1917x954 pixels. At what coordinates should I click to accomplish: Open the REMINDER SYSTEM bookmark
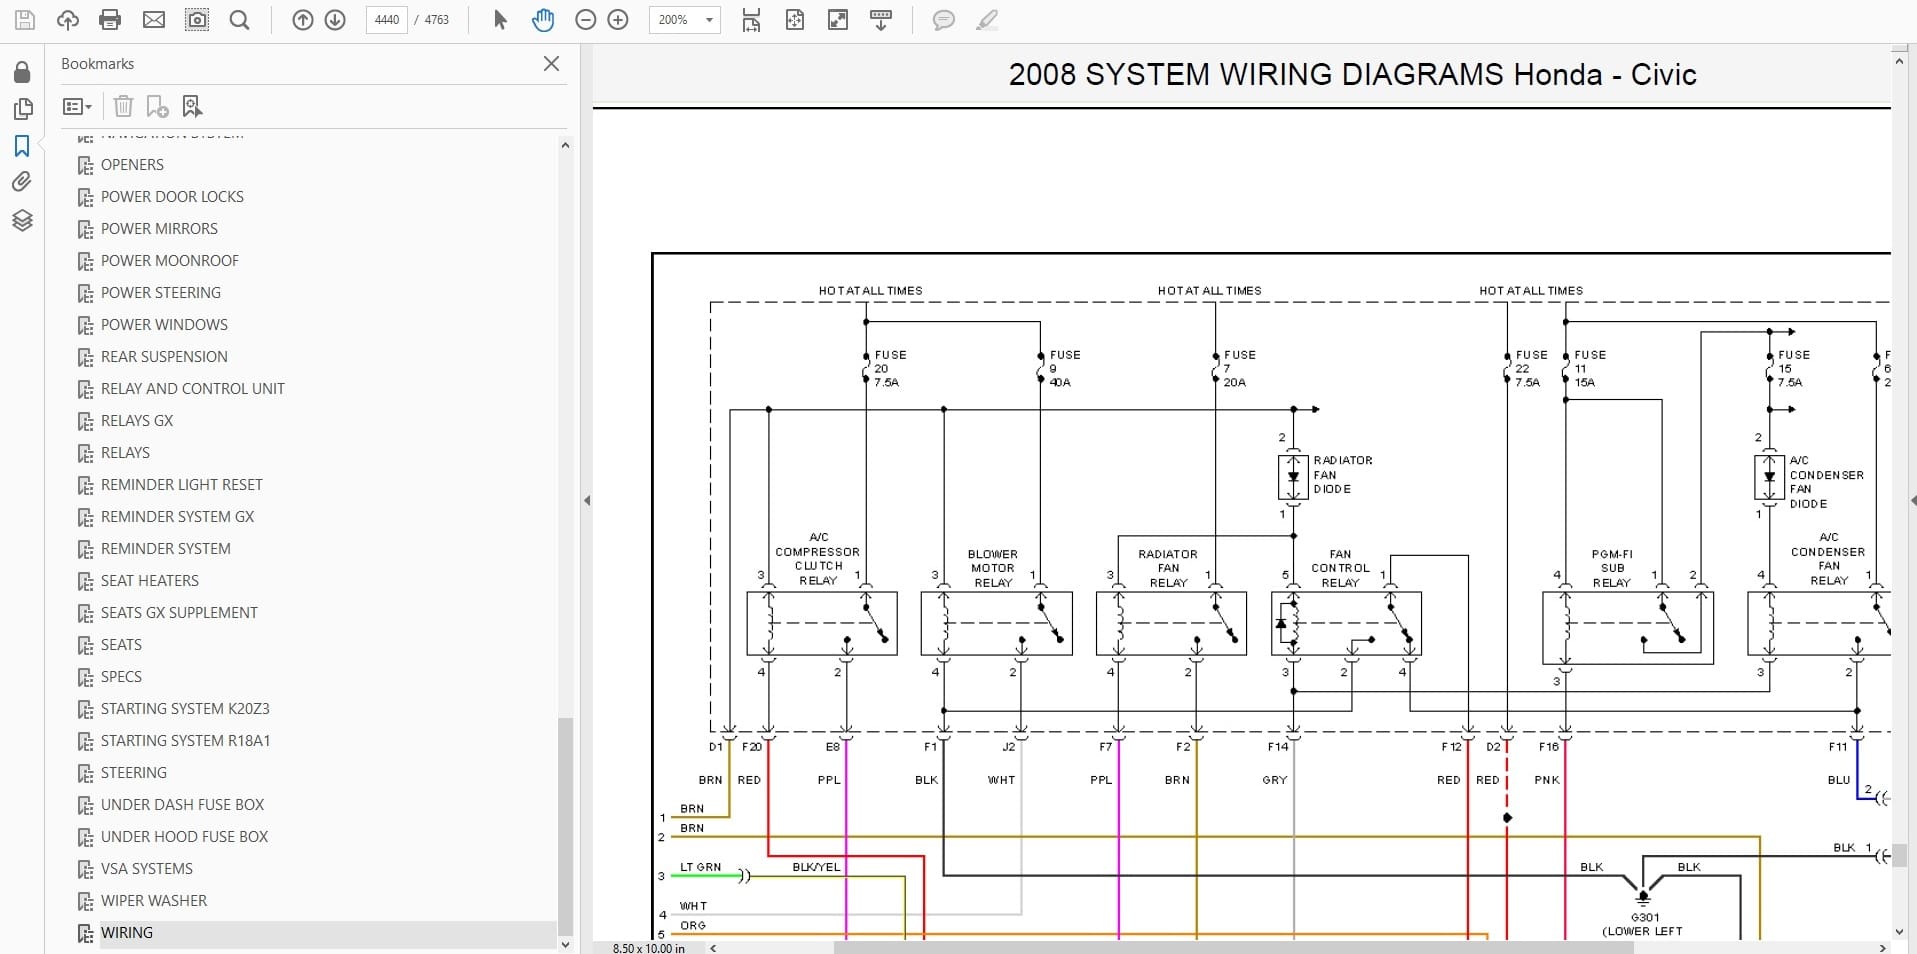click(x=165, y=548)
